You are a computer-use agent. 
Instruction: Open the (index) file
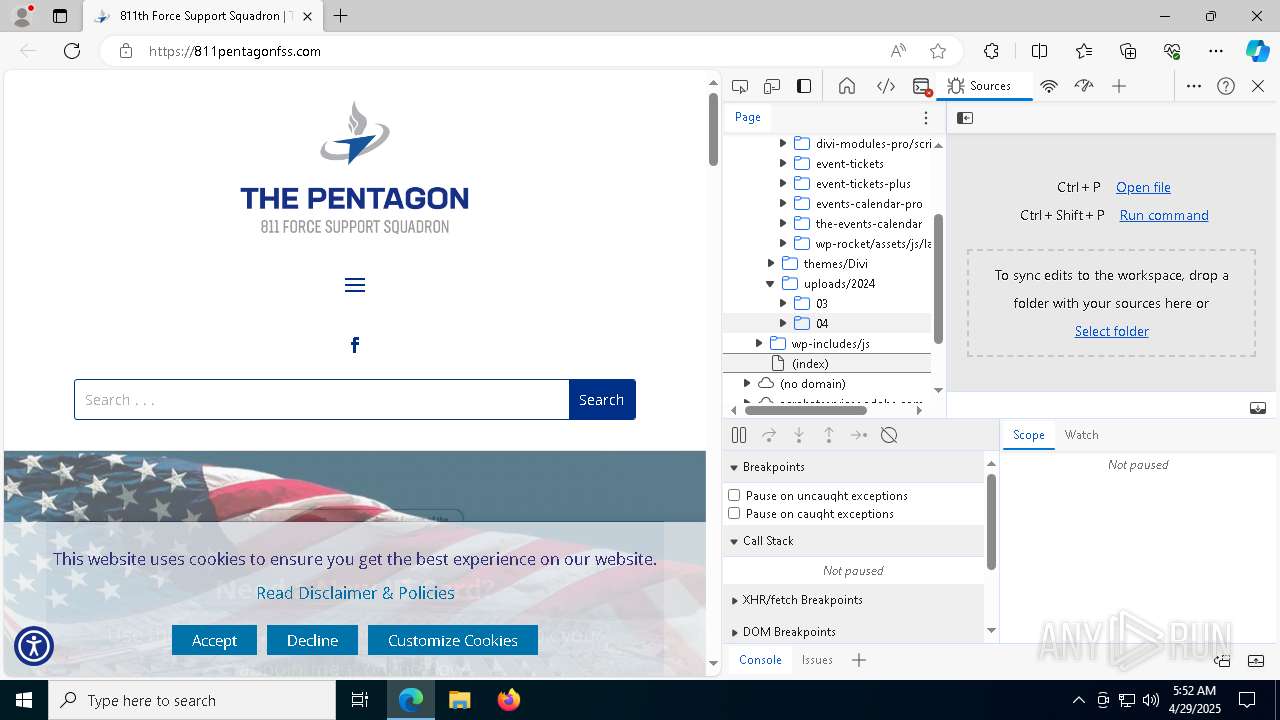coord(810,363)
